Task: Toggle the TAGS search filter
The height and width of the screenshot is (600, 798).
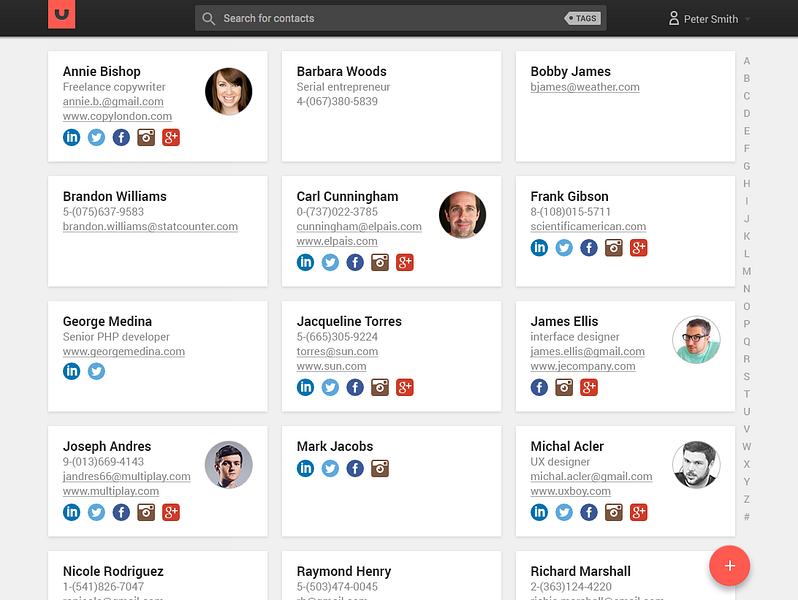Action: [583, 18]
